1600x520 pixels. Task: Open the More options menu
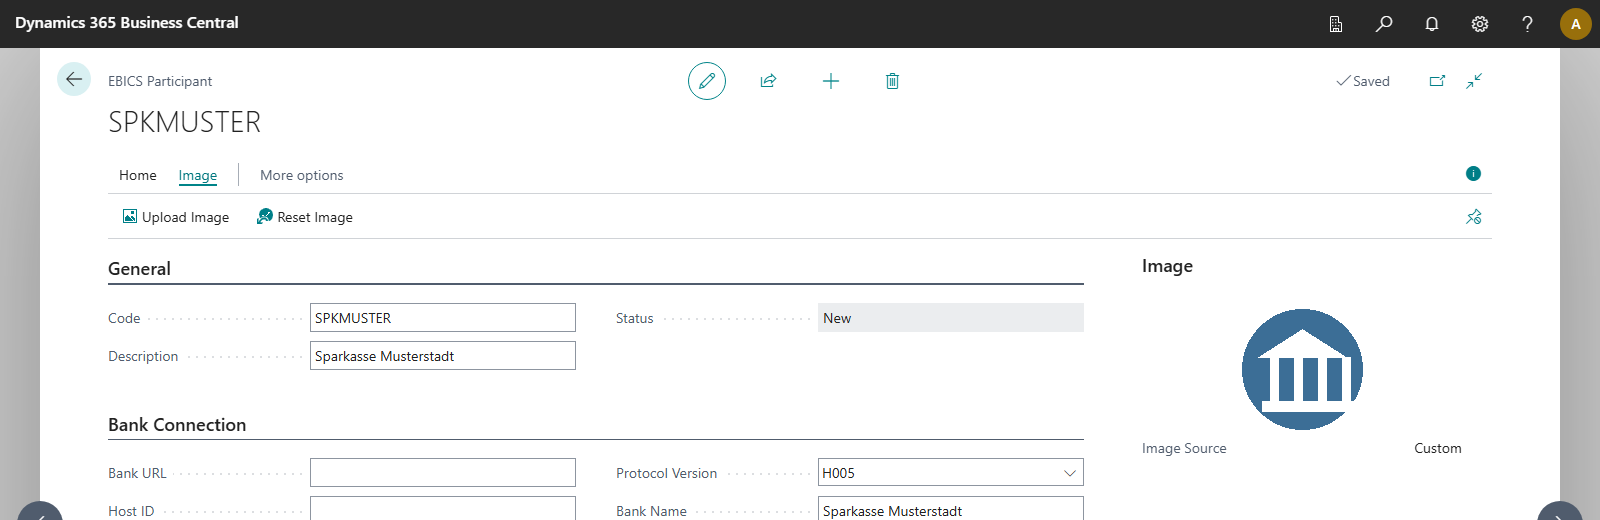301,175
